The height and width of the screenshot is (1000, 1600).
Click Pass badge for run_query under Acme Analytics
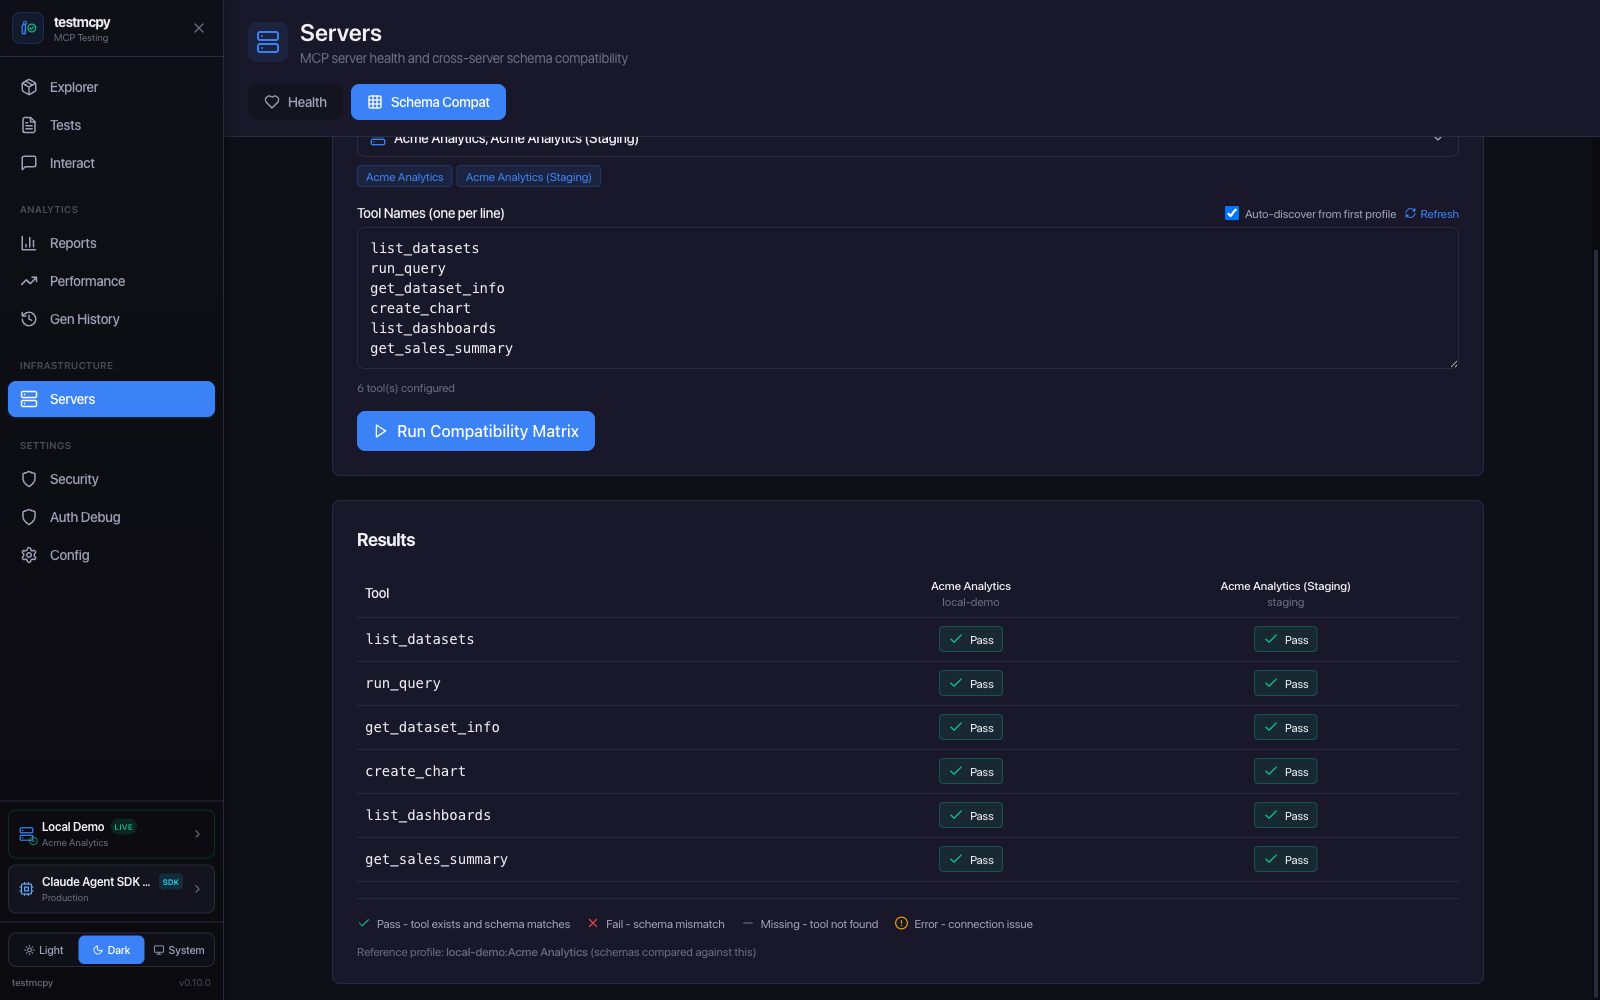click(971, 684)
